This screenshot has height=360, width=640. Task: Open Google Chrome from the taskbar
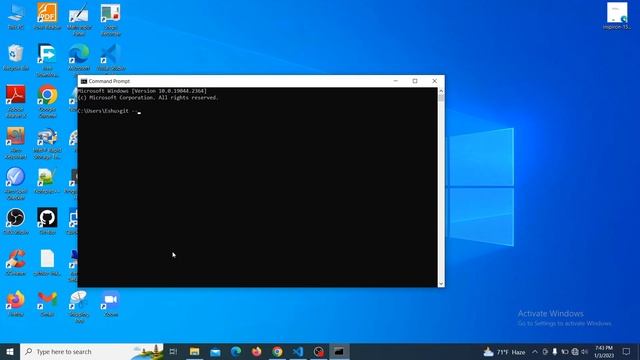point(277,351)
